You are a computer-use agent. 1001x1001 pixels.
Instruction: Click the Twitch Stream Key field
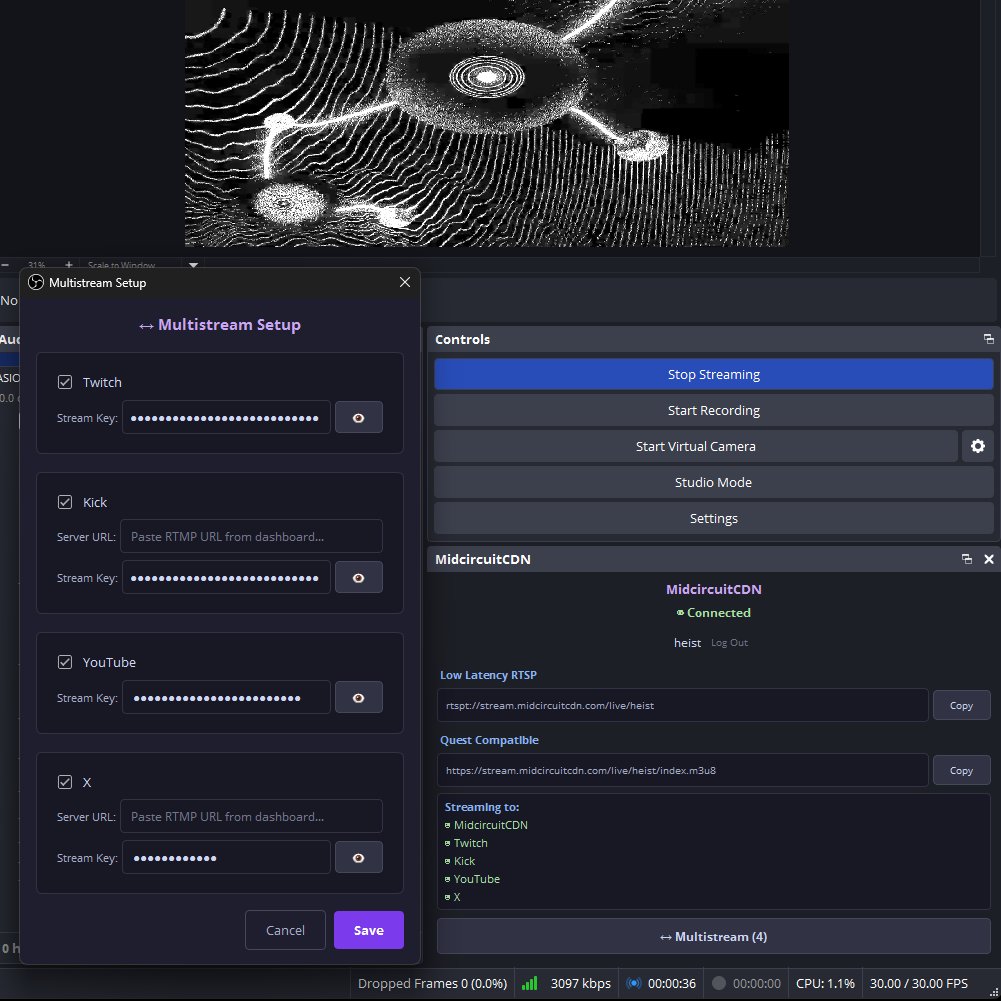tap(227, 418)
